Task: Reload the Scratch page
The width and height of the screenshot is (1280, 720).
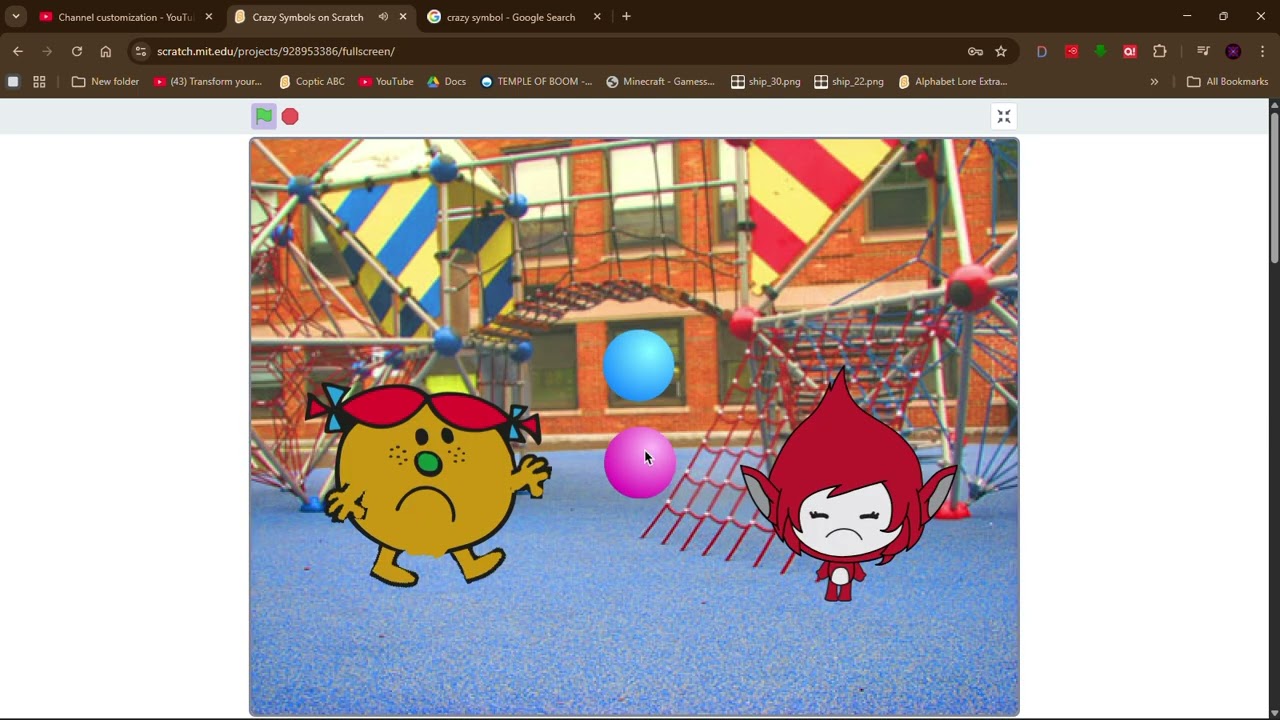Action: pyautogui.click(x=77, y=51)
